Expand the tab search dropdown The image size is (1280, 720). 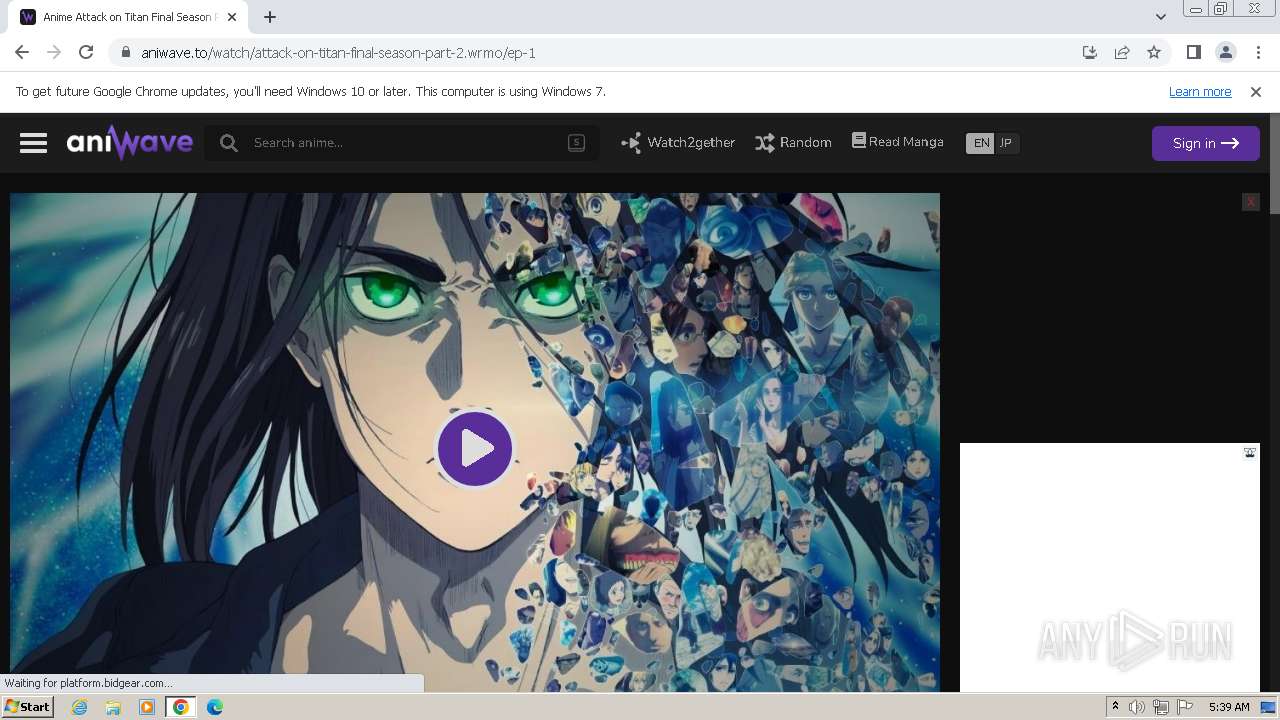coord(1160,16)
